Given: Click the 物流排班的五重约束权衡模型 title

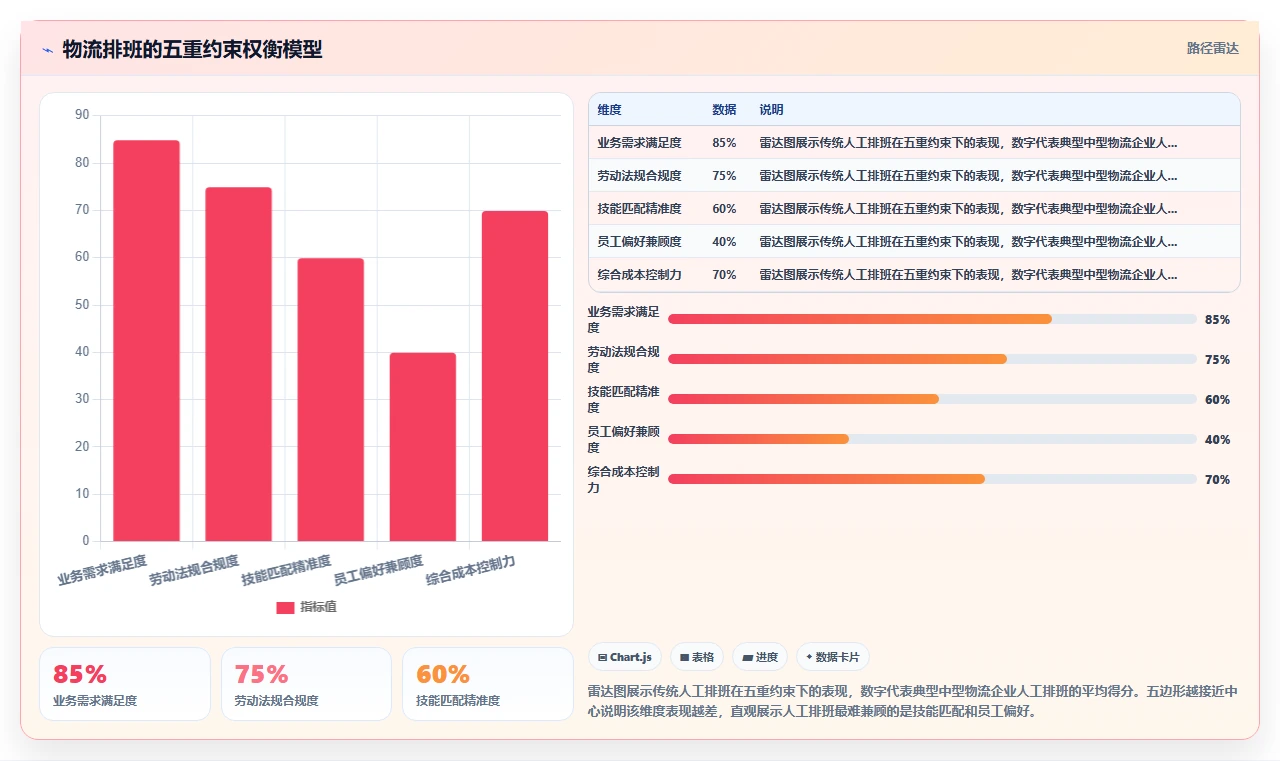Looking at the screenshot, I should tap(193, 49).
